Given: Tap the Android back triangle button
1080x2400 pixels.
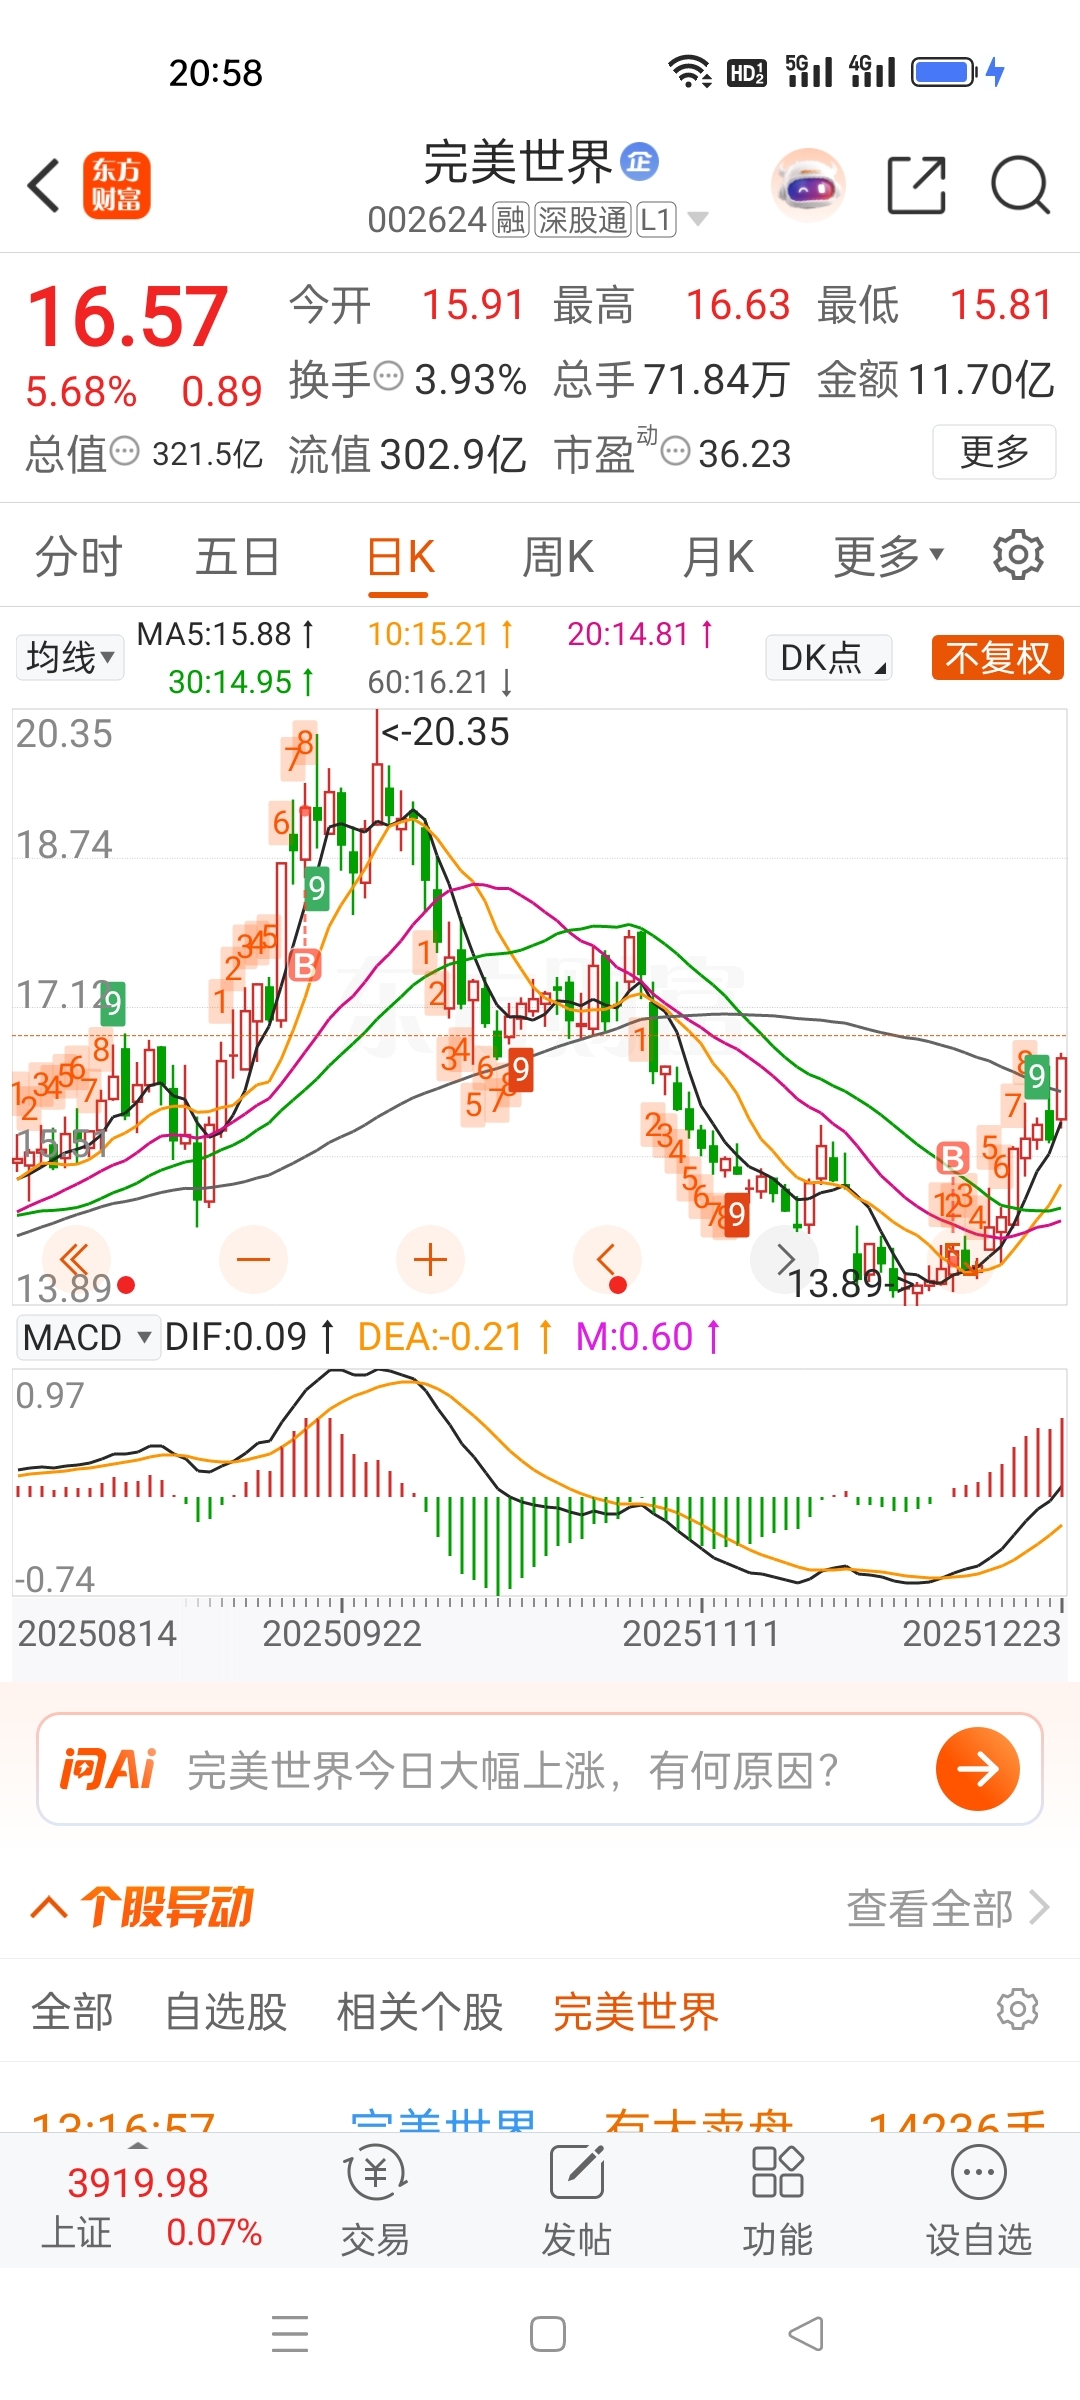Looking at the screenshot, I should point(806,2334).
